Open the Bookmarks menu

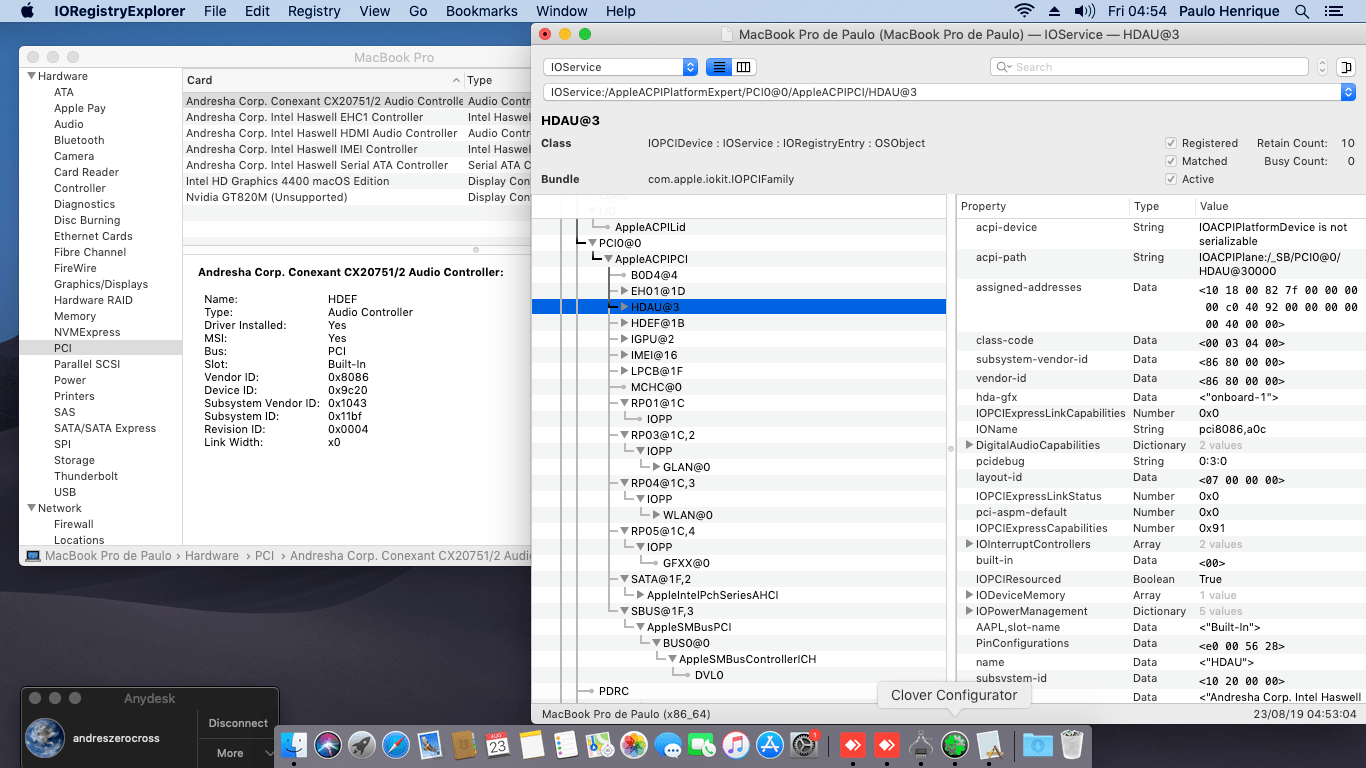click(x=482, y=11)
